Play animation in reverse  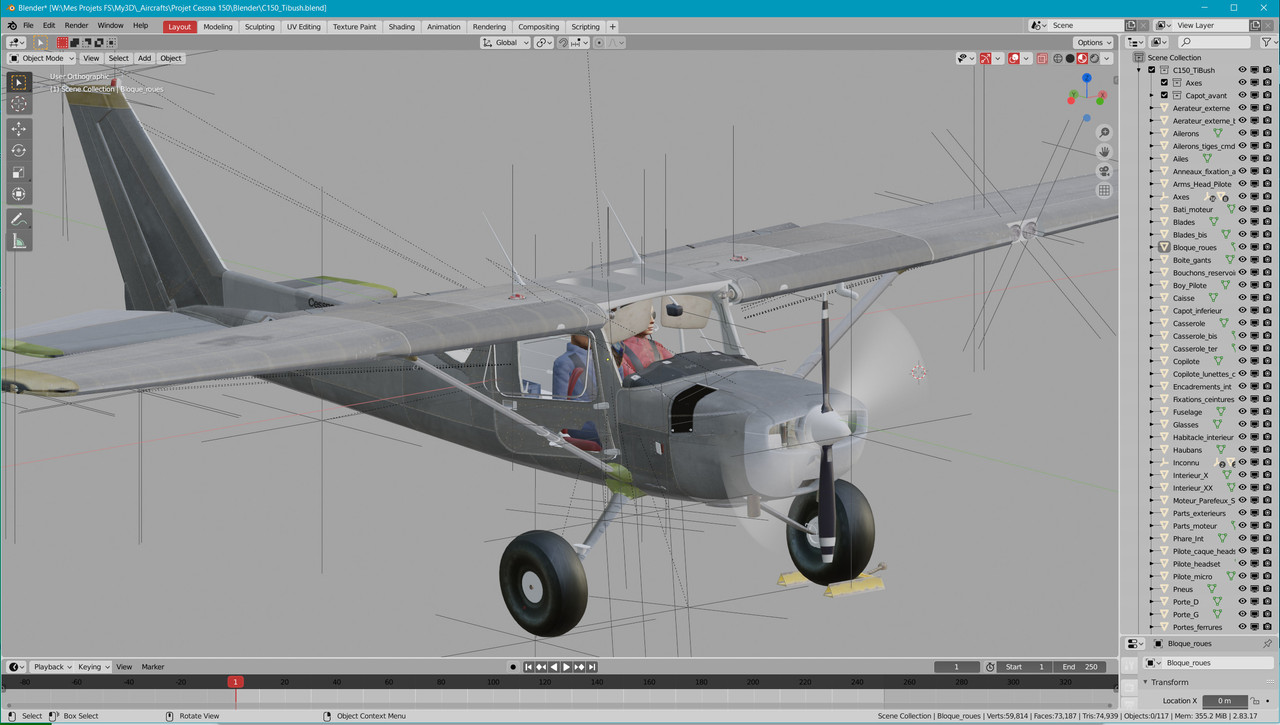click(x=554, y=667)
